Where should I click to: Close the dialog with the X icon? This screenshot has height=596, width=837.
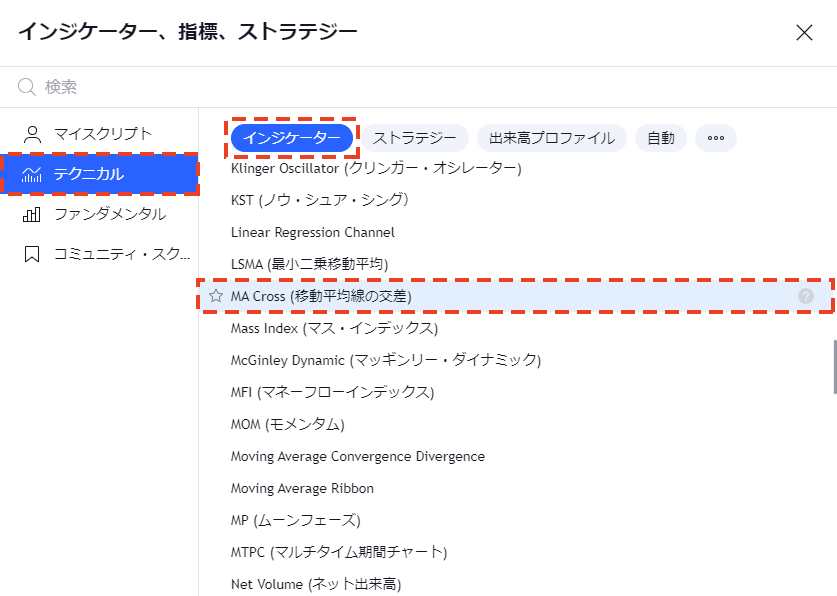[x=804, y=33]
